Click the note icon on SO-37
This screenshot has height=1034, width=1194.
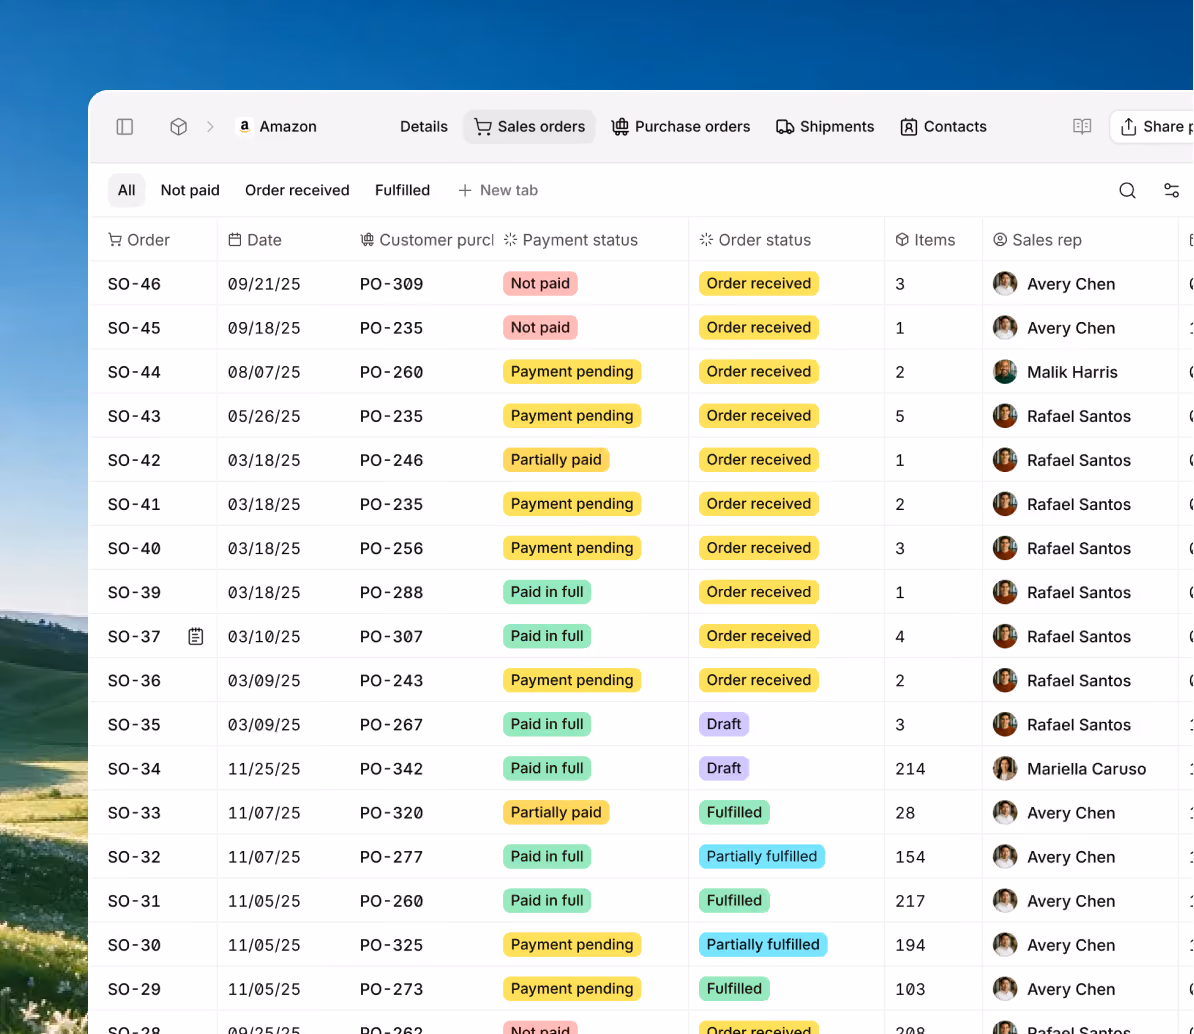click(196, 637)
